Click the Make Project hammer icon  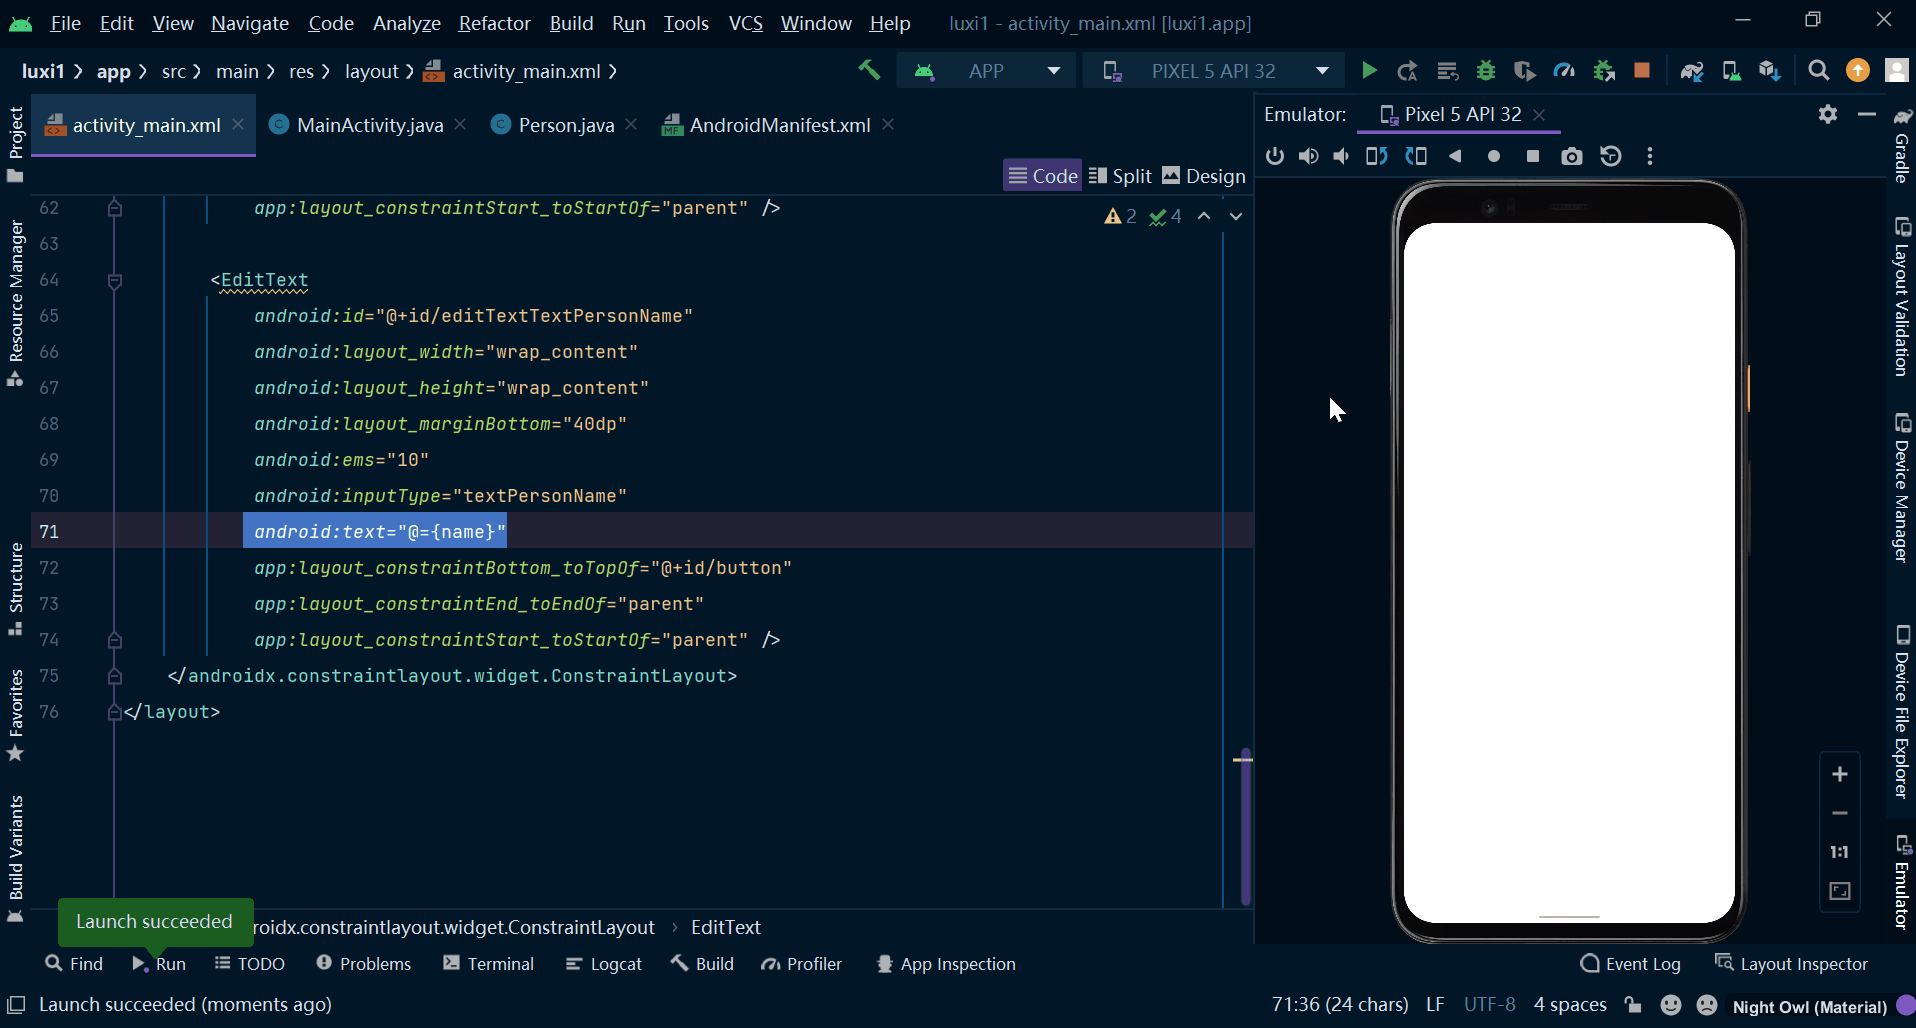coord(869,70)
